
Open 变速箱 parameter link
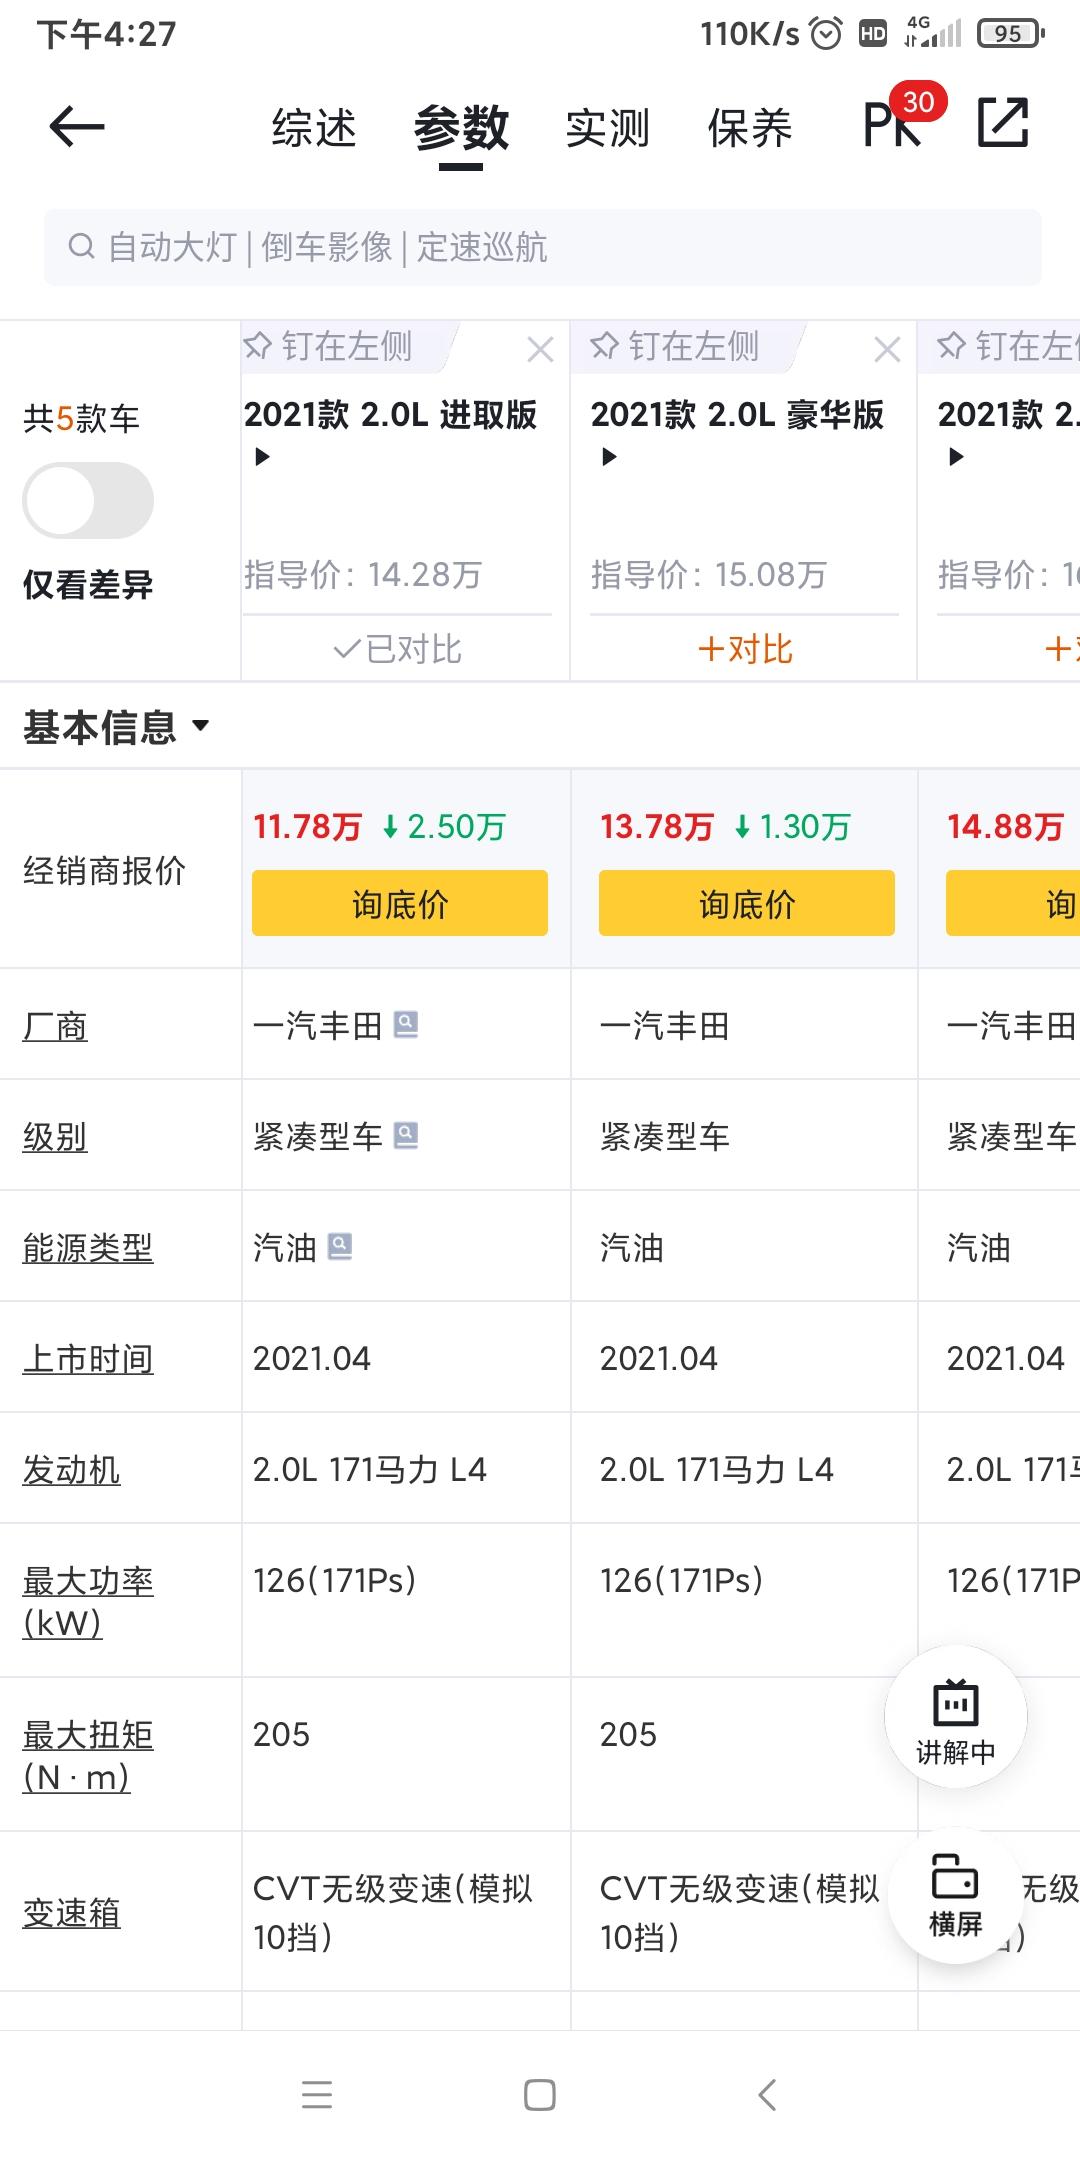(x=72, y=1913)
